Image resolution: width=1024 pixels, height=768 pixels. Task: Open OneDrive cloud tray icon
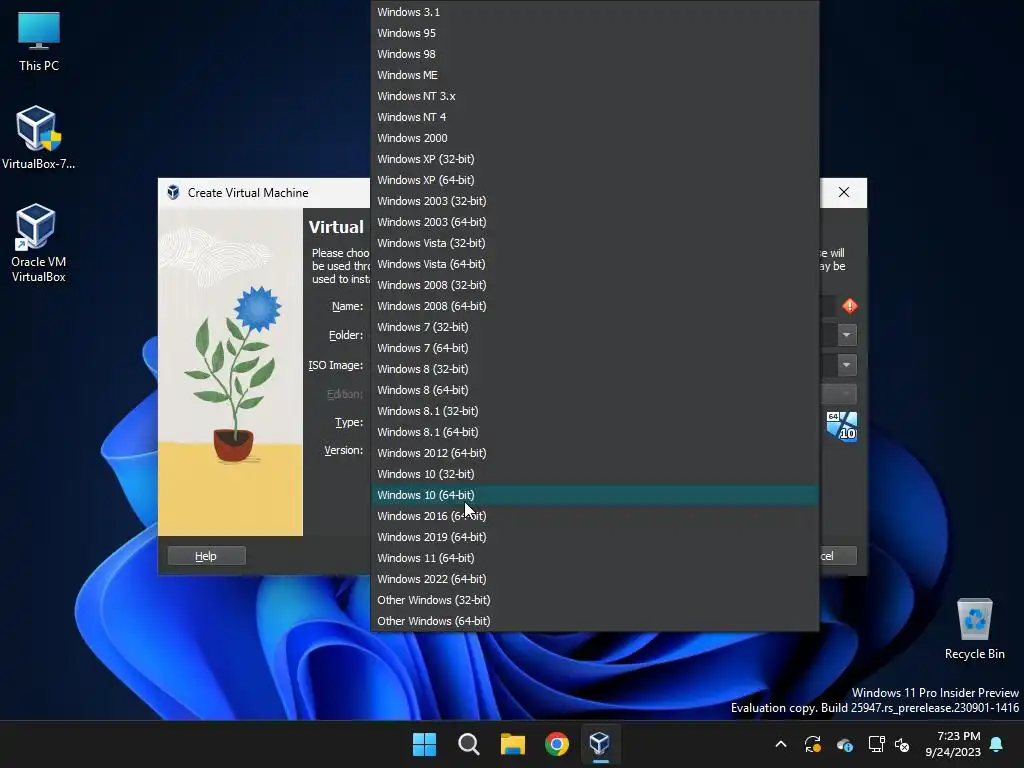844,744
